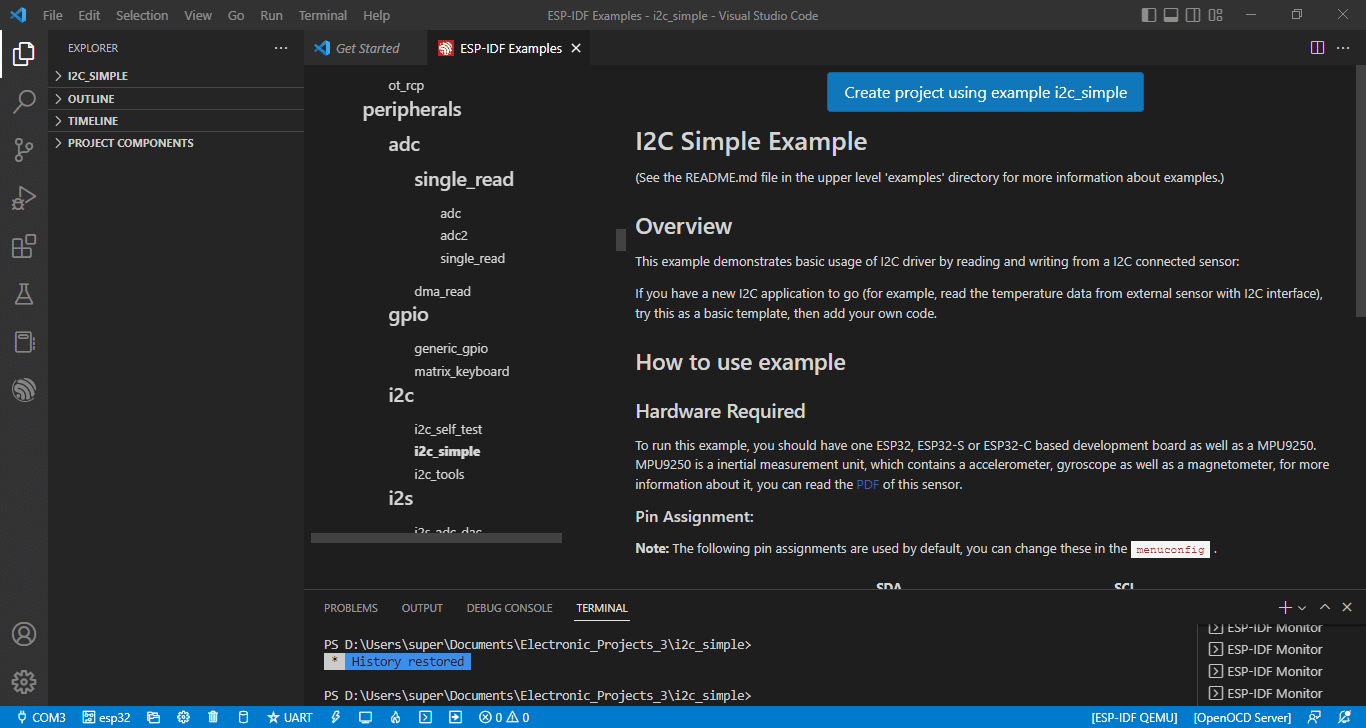Click the full clean trash icon
The image size is (1366, 728).
[x=213, y=717]
